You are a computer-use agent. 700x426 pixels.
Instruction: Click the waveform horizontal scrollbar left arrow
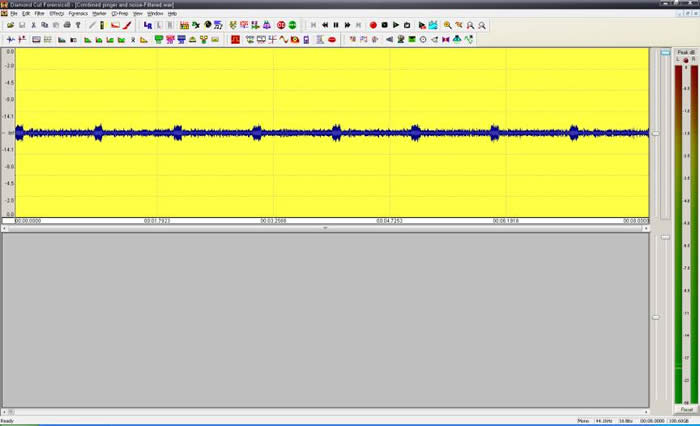pyautogui.click(x=4, y=228)
